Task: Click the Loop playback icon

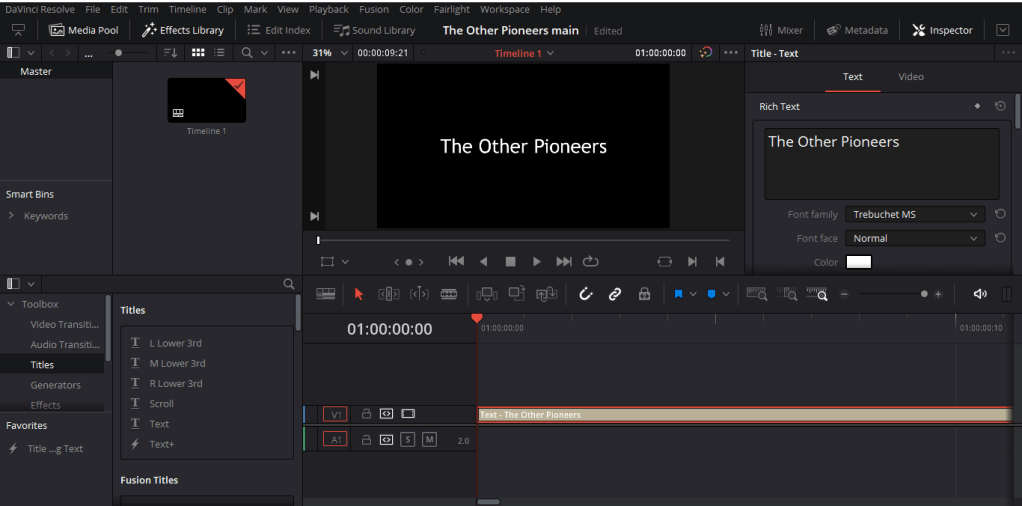Action: point(591,261)
